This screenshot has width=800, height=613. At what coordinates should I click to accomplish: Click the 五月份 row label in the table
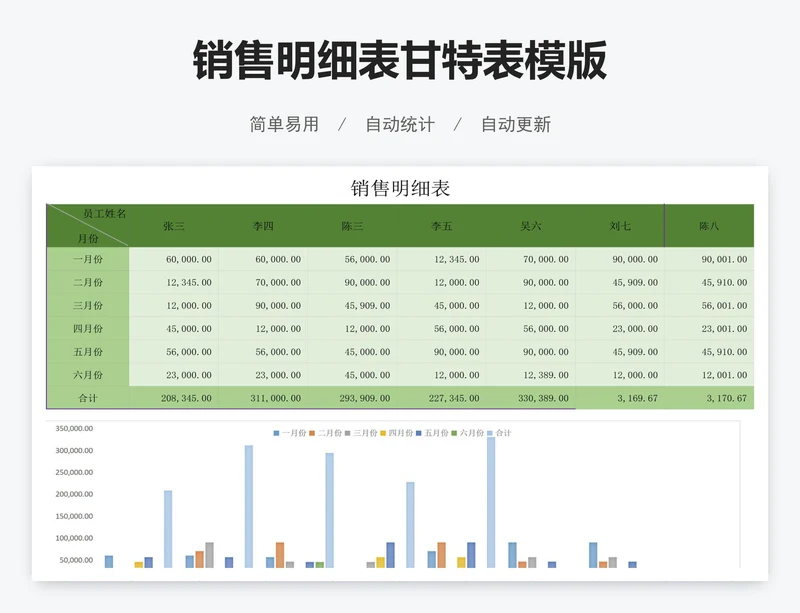[88, 352]
